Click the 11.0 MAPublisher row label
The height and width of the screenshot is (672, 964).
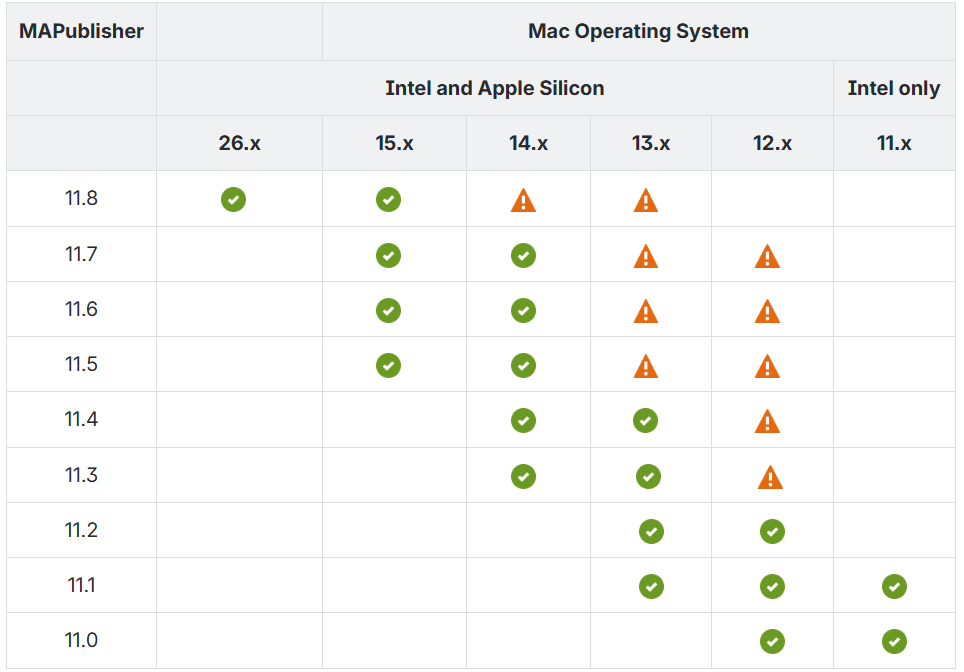81,640
